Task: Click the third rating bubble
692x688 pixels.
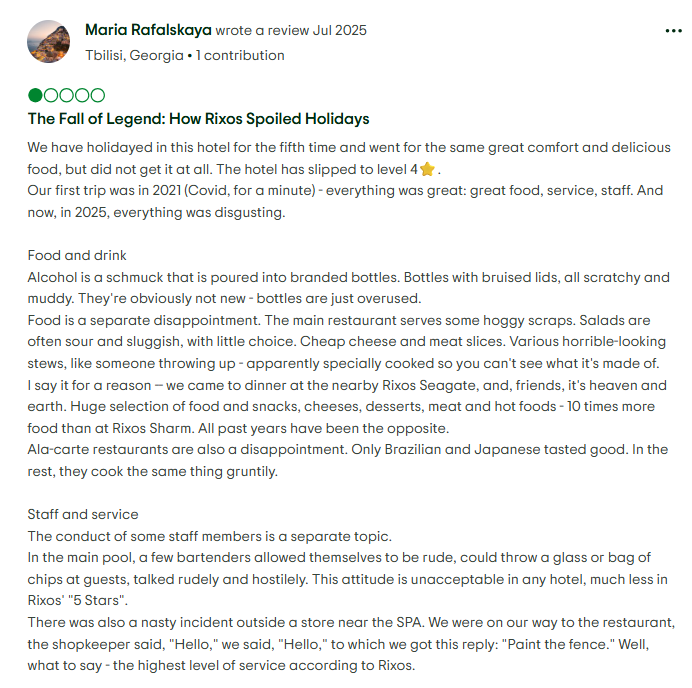Action: 66,96
